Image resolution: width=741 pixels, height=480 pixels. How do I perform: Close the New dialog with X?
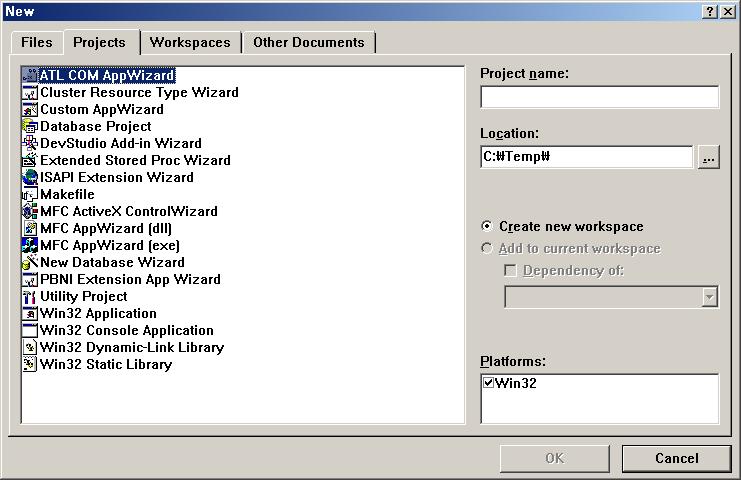pos(728,11)
